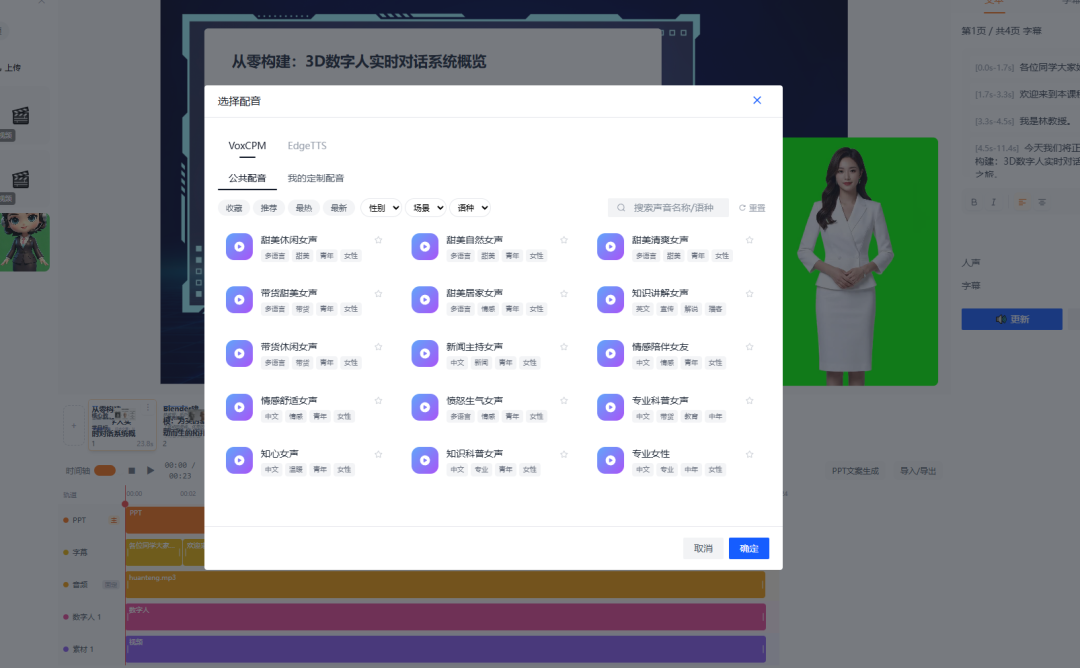
Task: Play the 新闻主持女声 voice preview
Action: (x=425, y=353)
